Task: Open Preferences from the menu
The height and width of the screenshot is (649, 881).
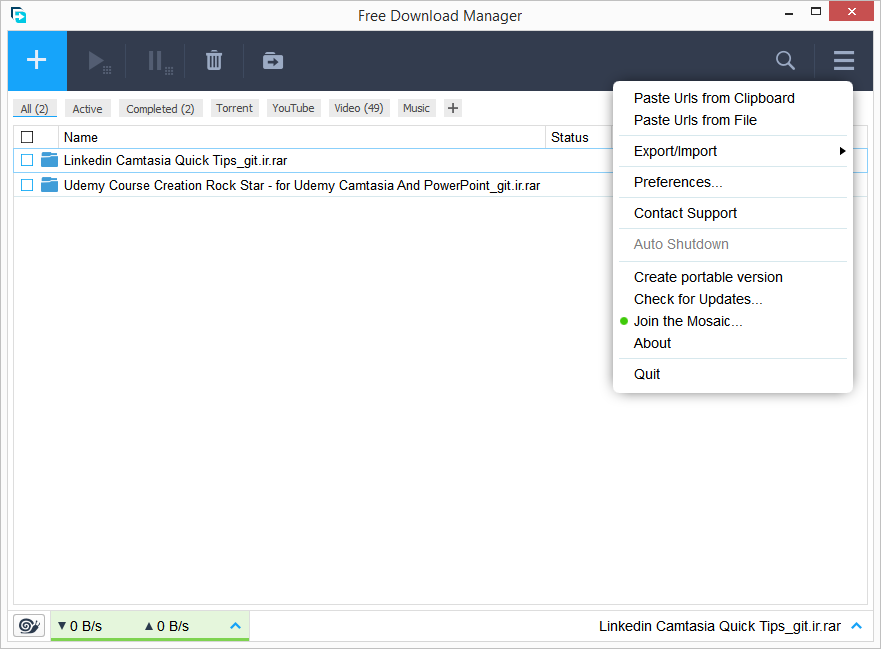Action: [677, 182]
